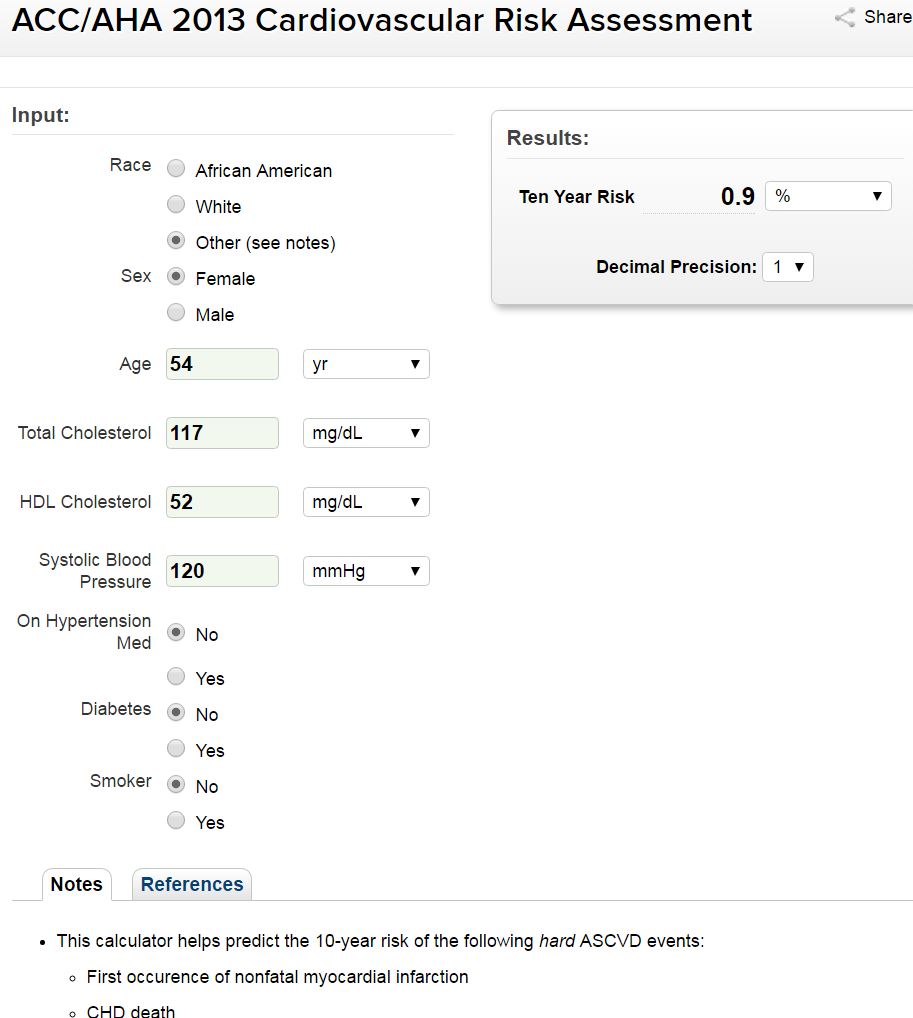The height and width of the screenshot is (1018, 913).
Task: Open Ten Year Risk percent unit dropdown
Action: tap(828, 196)
